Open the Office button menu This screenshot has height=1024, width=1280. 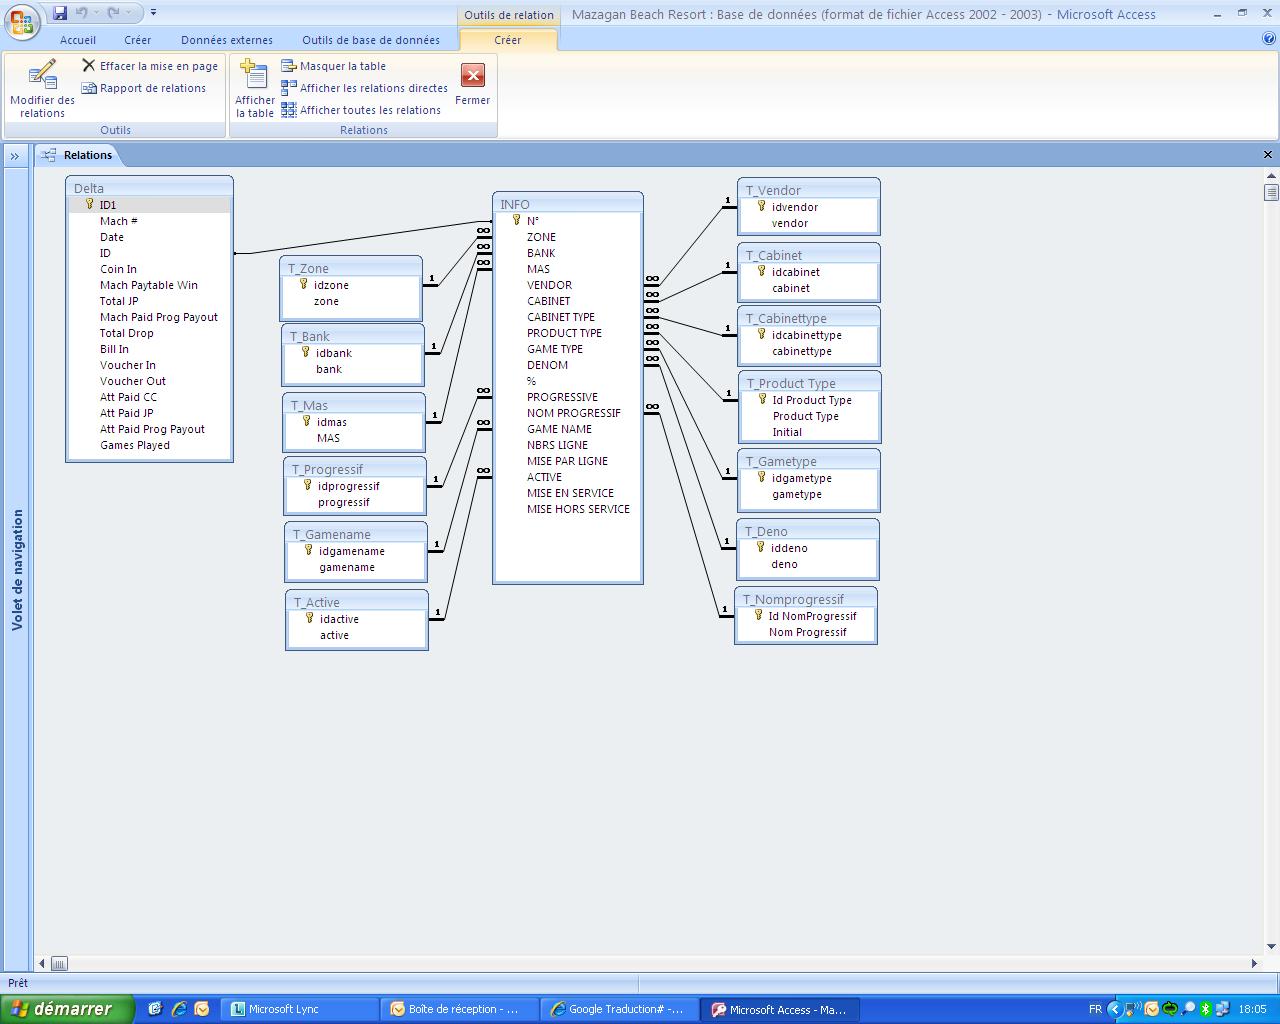click(21, 22)
